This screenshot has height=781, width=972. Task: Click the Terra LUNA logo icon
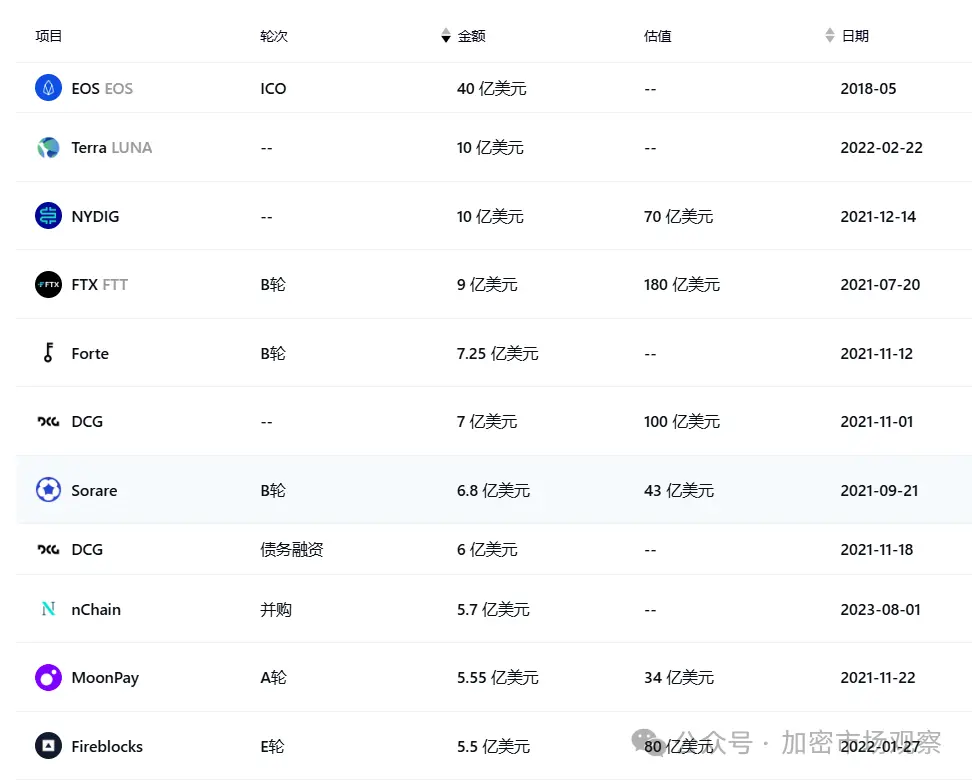(x=48, y=148)
